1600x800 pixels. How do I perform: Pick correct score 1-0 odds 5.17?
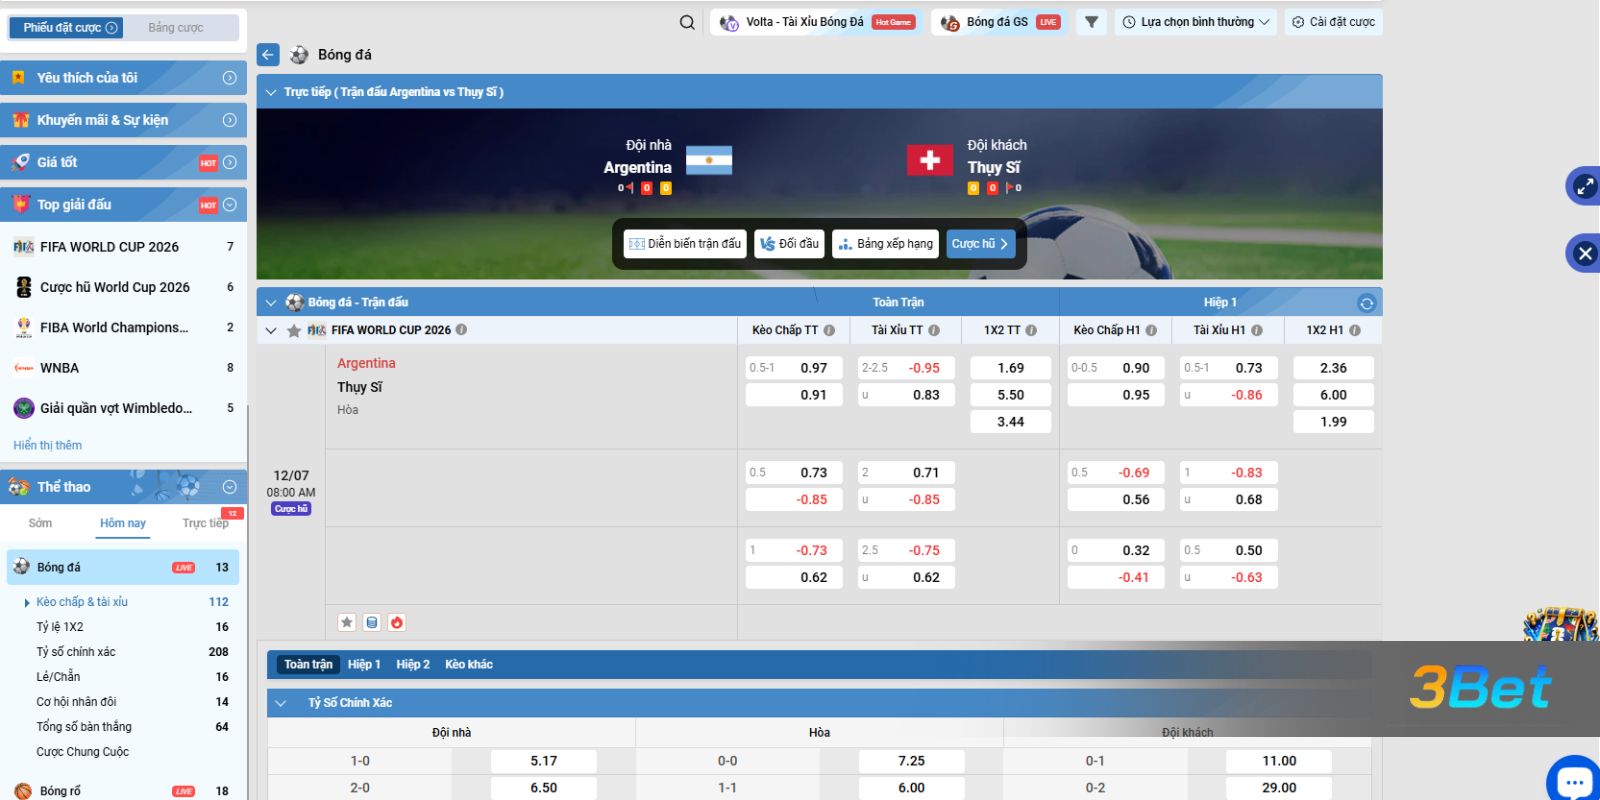pyautogui.click(x=543, y=761)
